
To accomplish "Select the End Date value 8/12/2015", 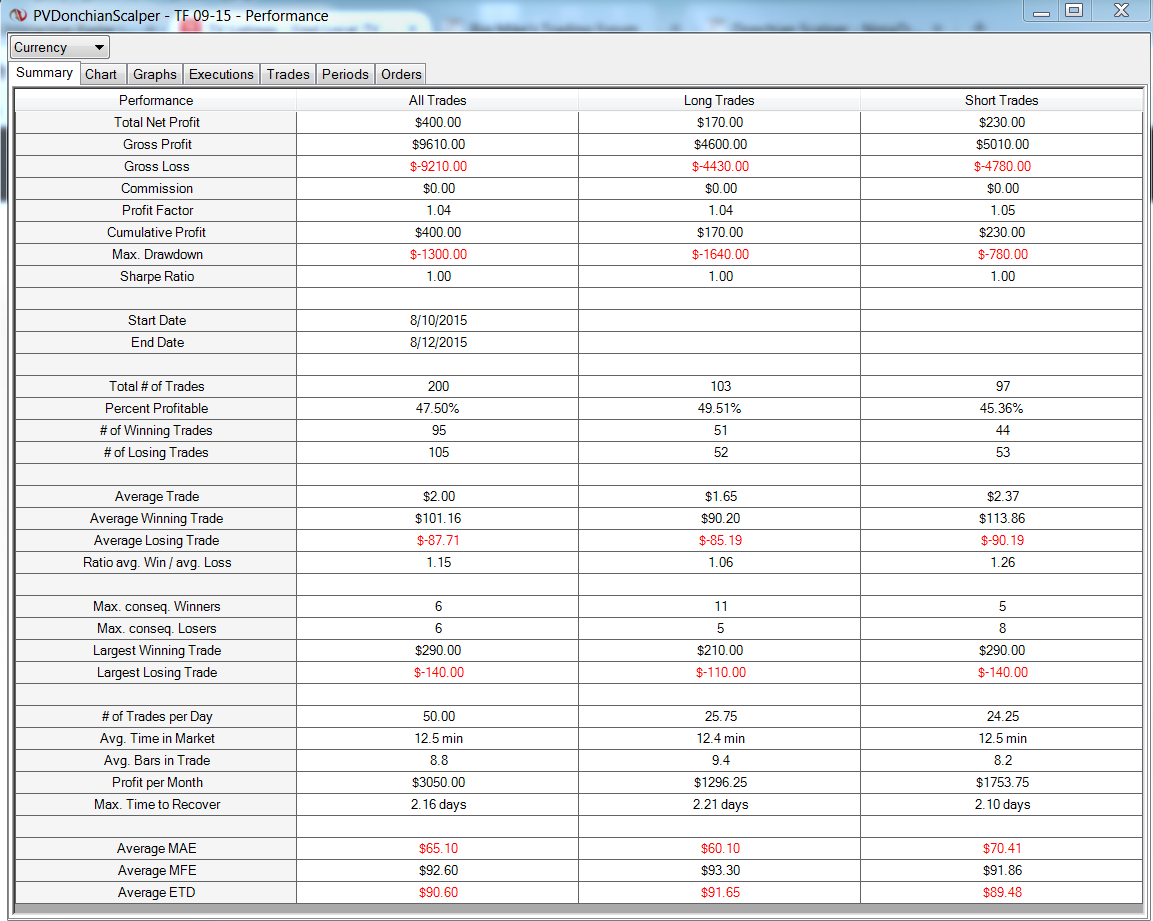I will pyautogui.click(x=438, y=342).
